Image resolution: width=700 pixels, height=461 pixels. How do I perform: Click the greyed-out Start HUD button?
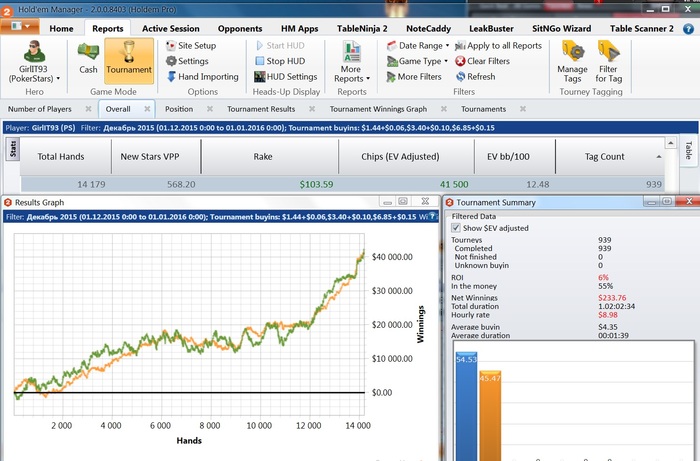pos(280,46)
